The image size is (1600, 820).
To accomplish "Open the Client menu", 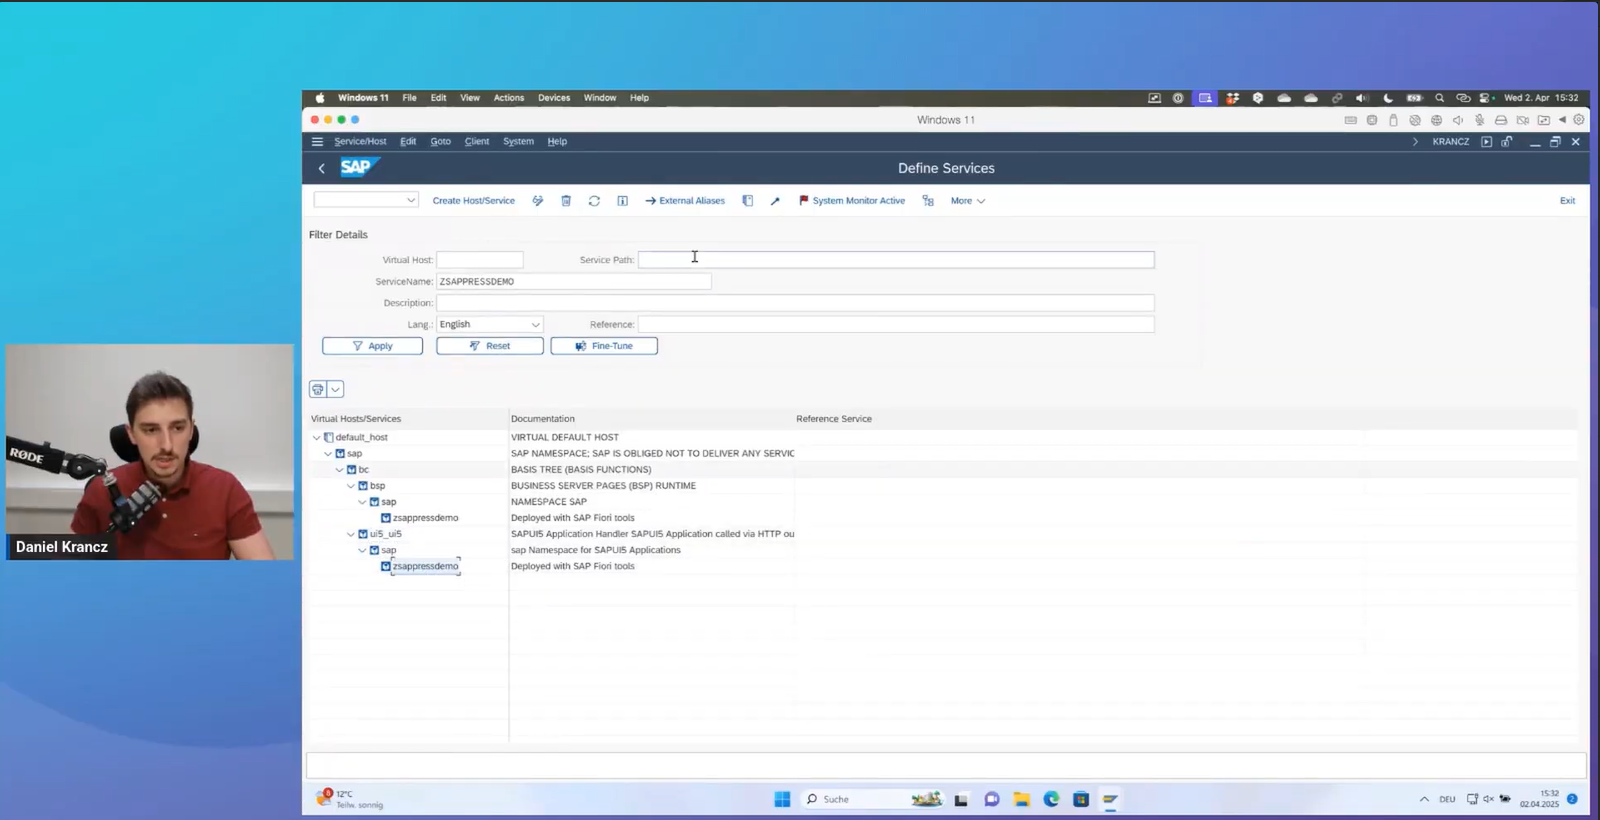I will pos(477,142).
